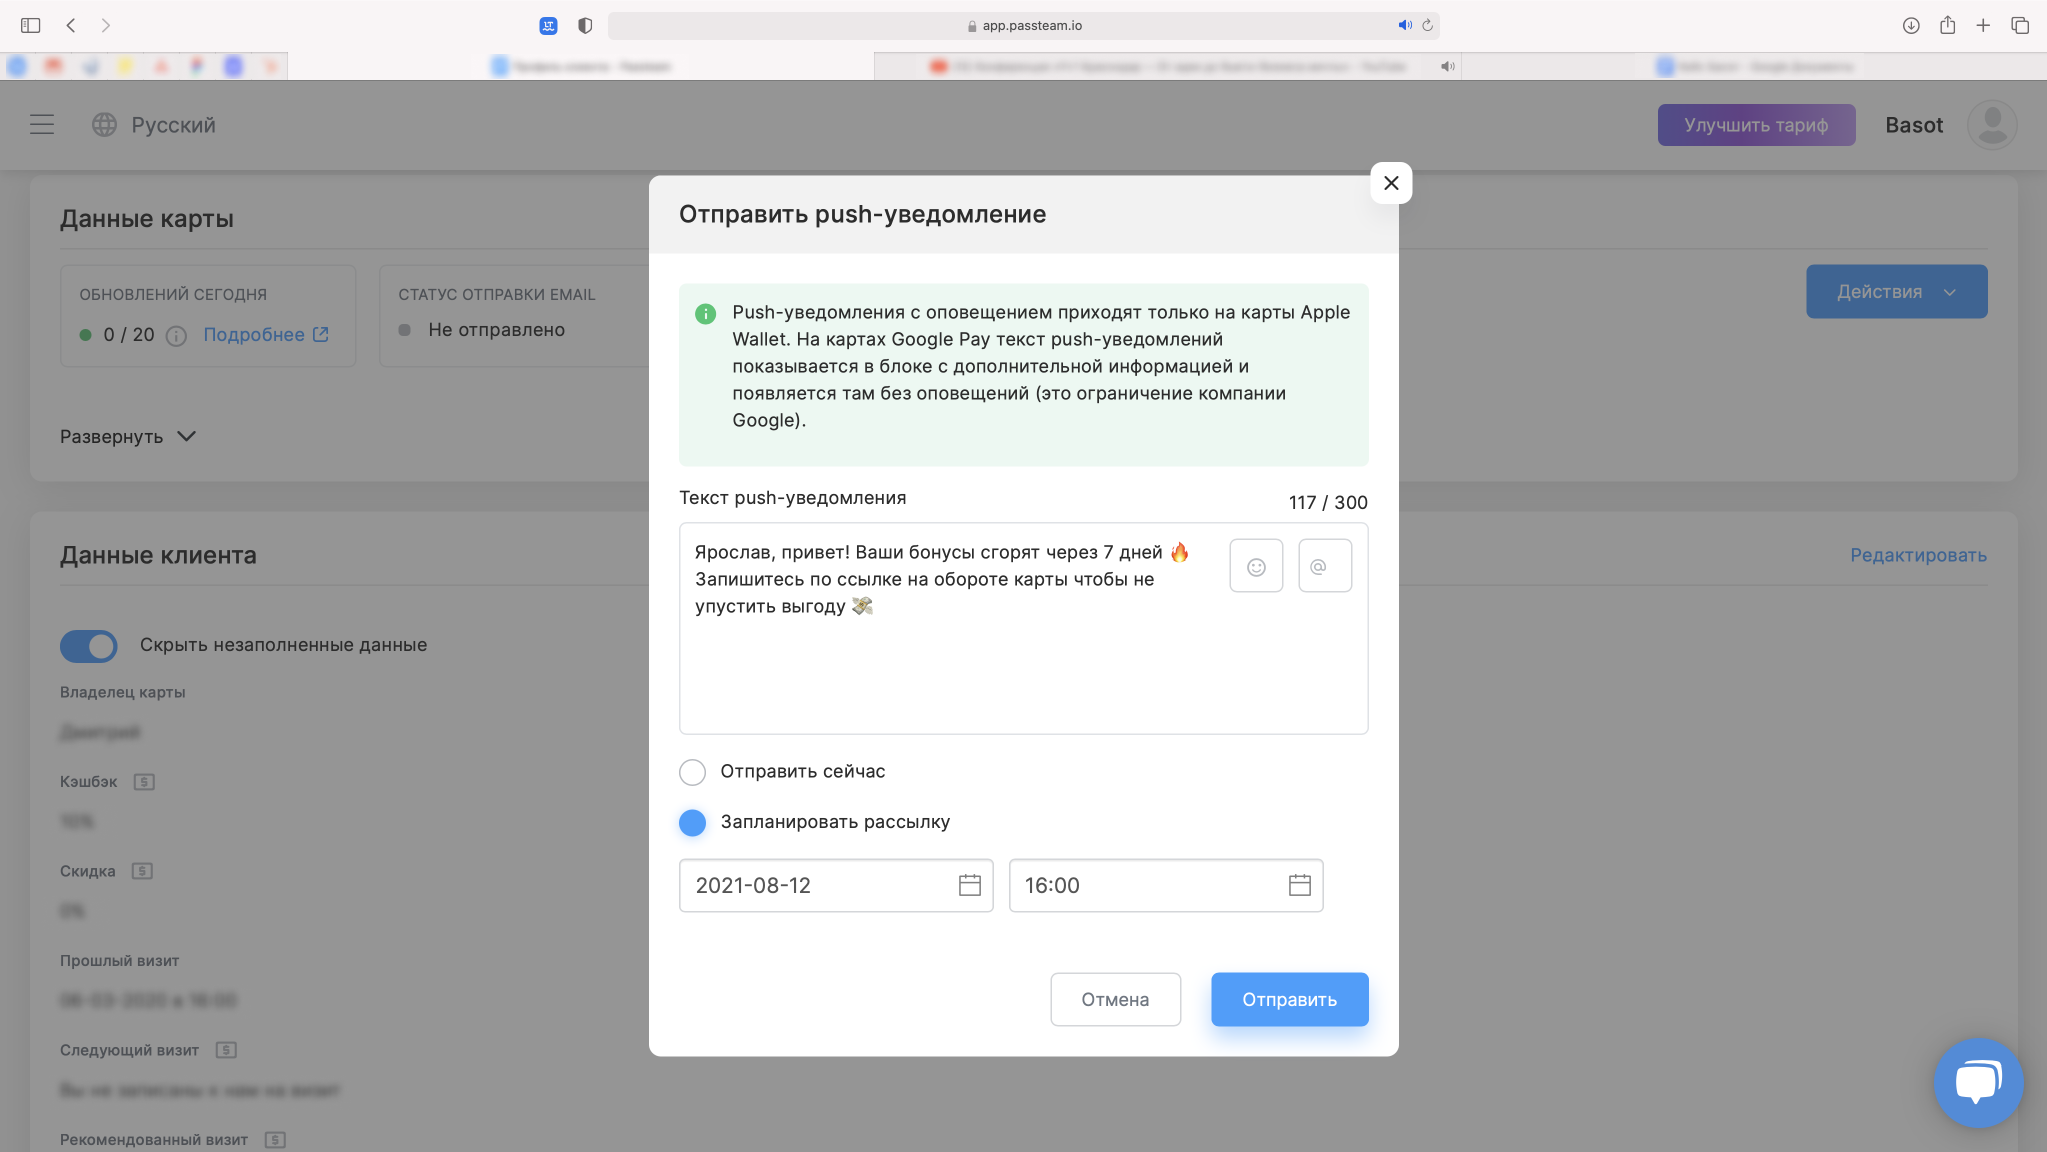Close the push-notification dialog with X
The width and height of the screenshot is (2047, 1152).
[1391, 183]
